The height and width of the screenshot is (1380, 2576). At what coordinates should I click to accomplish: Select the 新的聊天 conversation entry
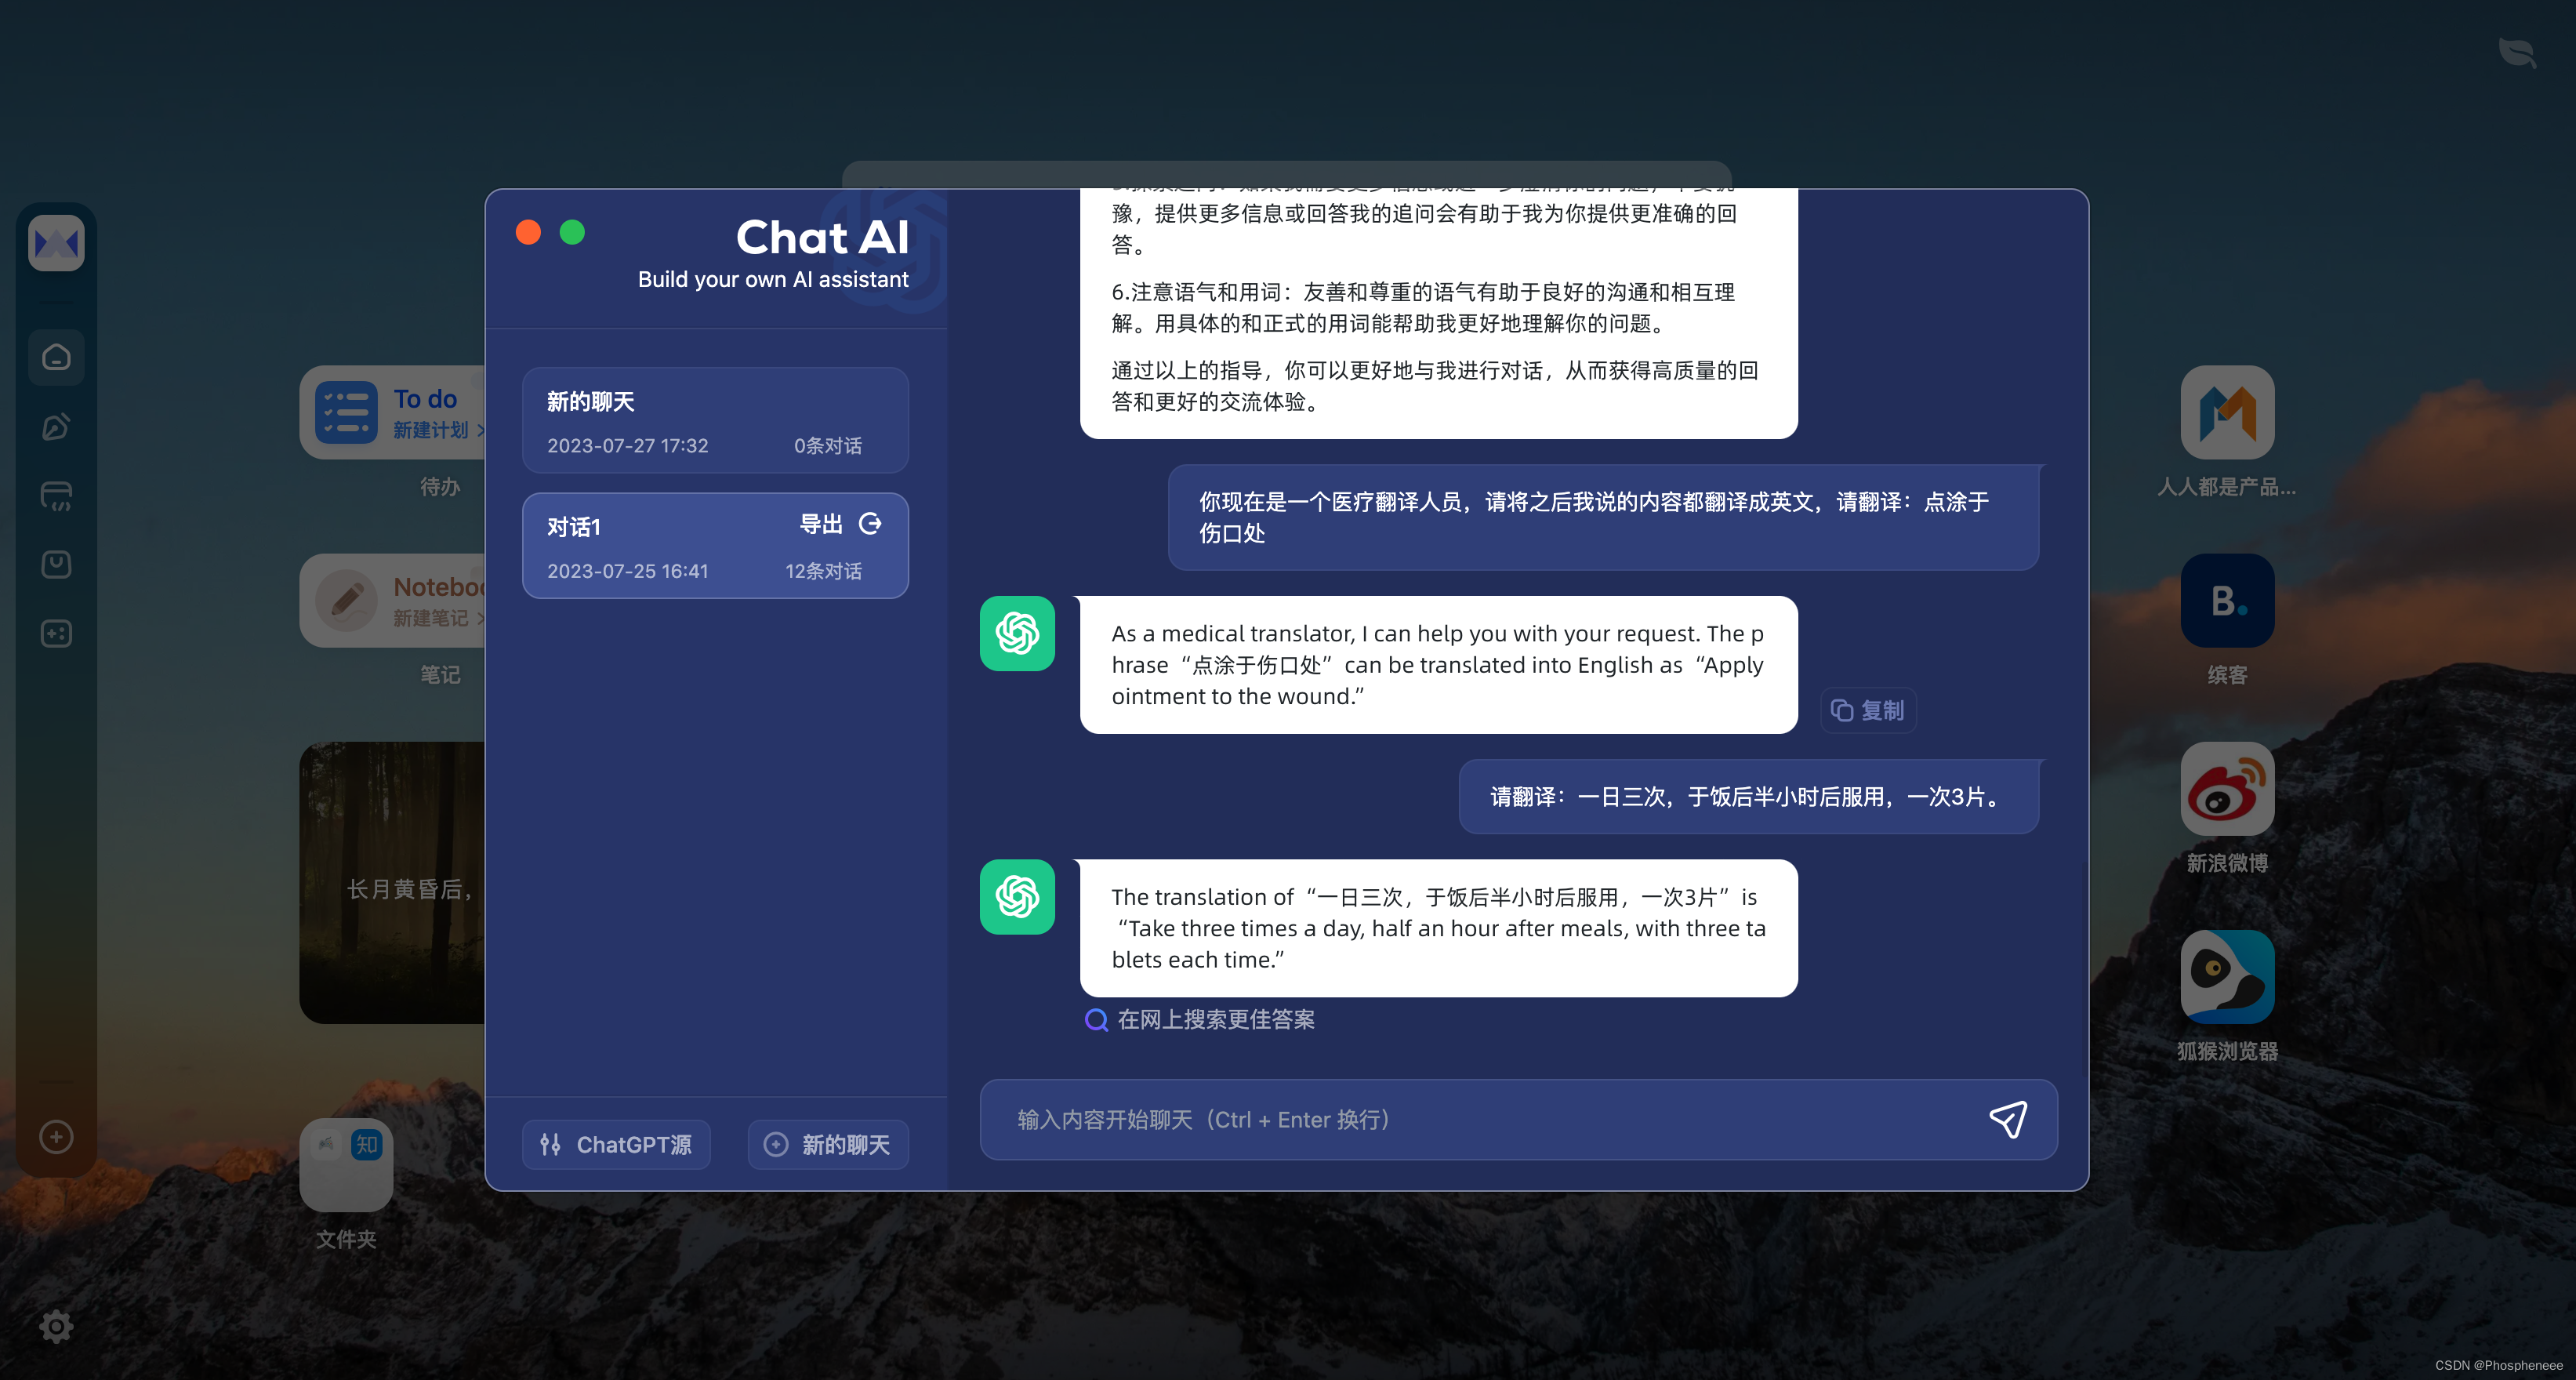pos(715,420)
